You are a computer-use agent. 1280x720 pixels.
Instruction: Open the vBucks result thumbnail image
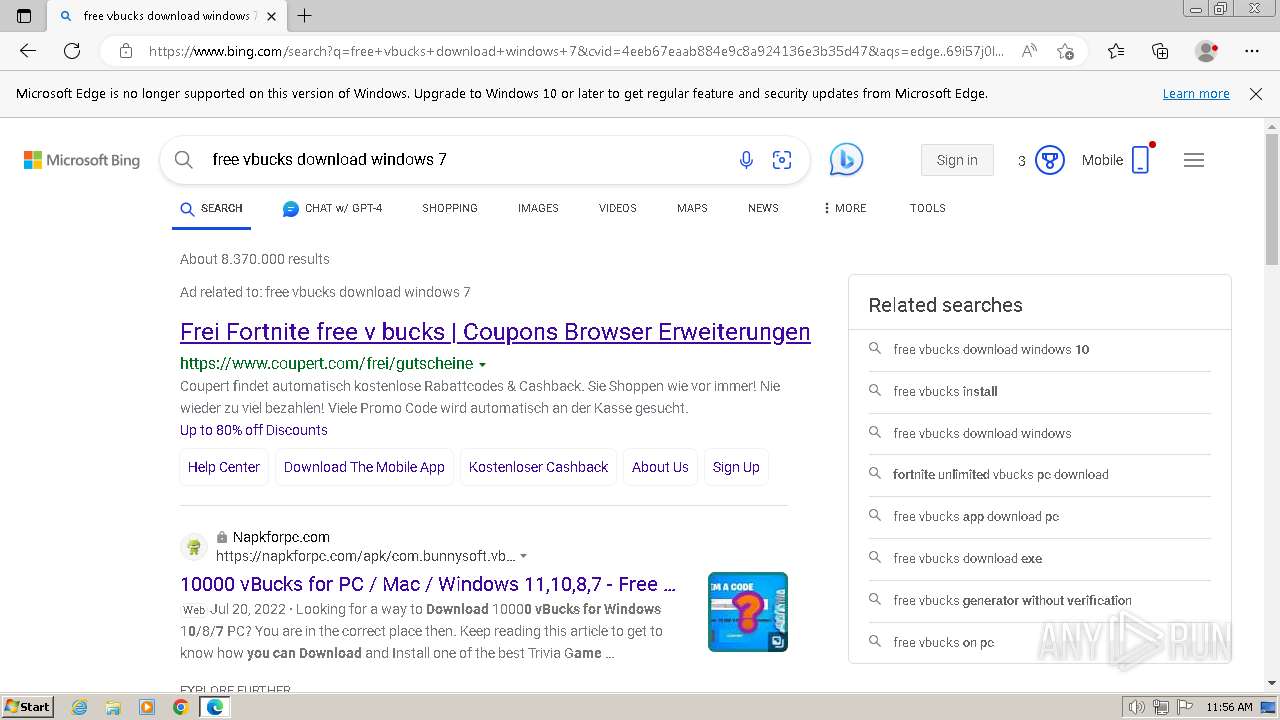tap(748, 612)
